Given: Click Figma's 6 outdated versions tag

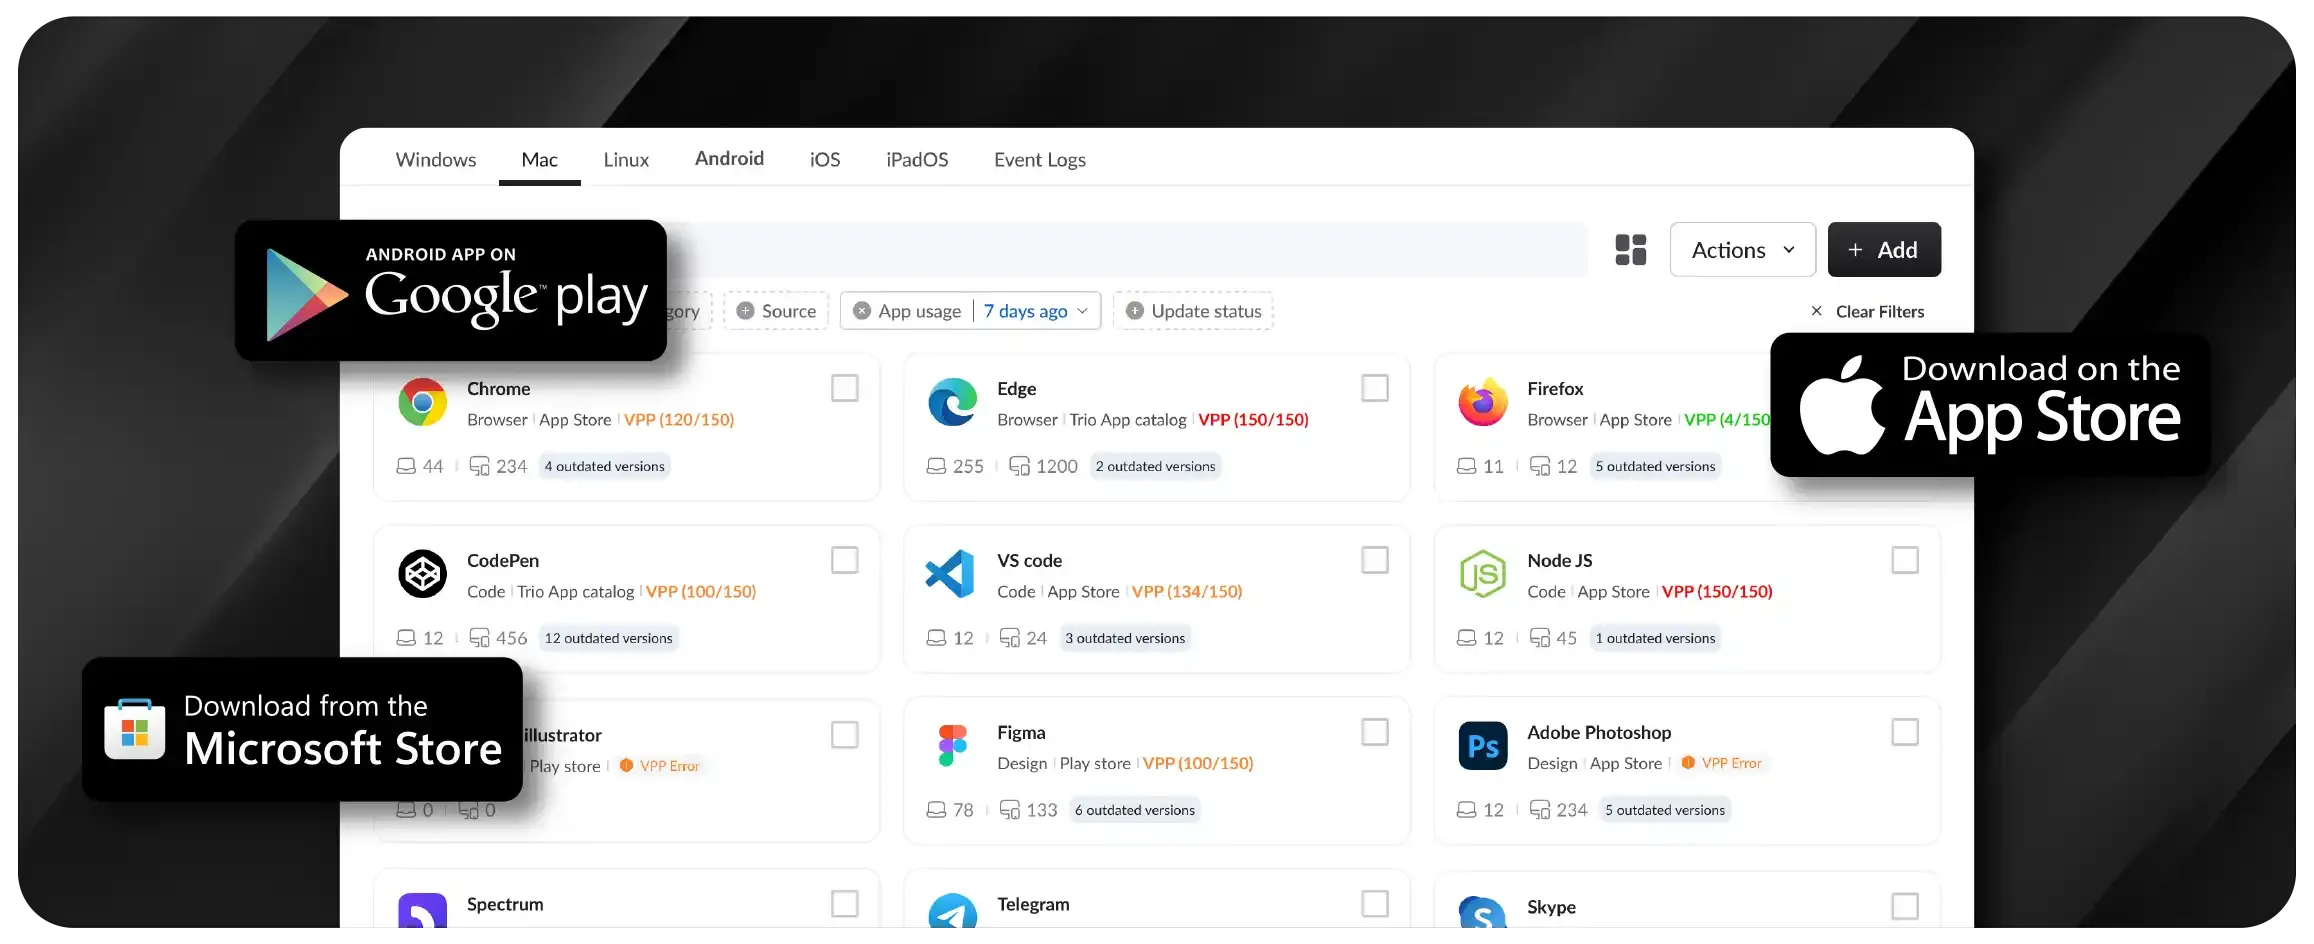Looking at the screenshot, I should point(1135,810).
